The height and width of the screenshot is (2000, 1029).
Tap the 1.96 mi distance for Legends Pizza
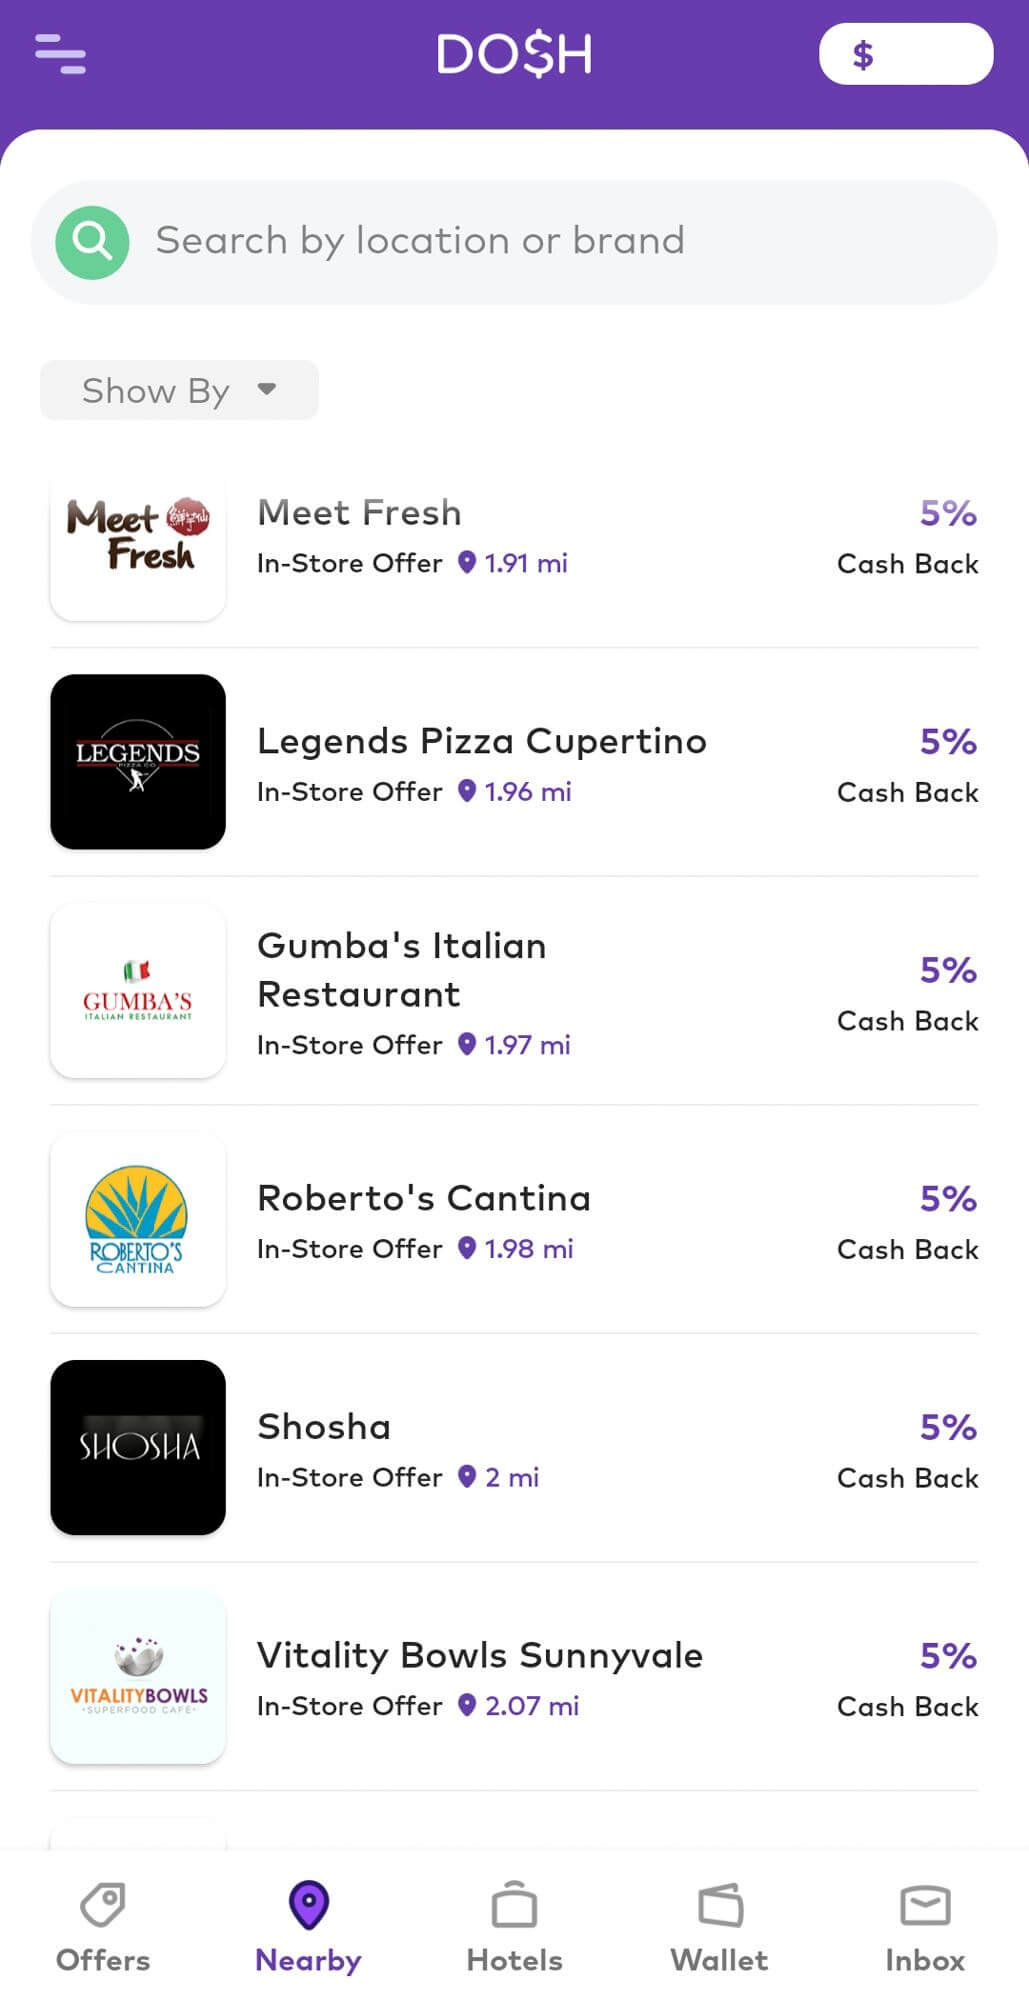tap(527, 792)
